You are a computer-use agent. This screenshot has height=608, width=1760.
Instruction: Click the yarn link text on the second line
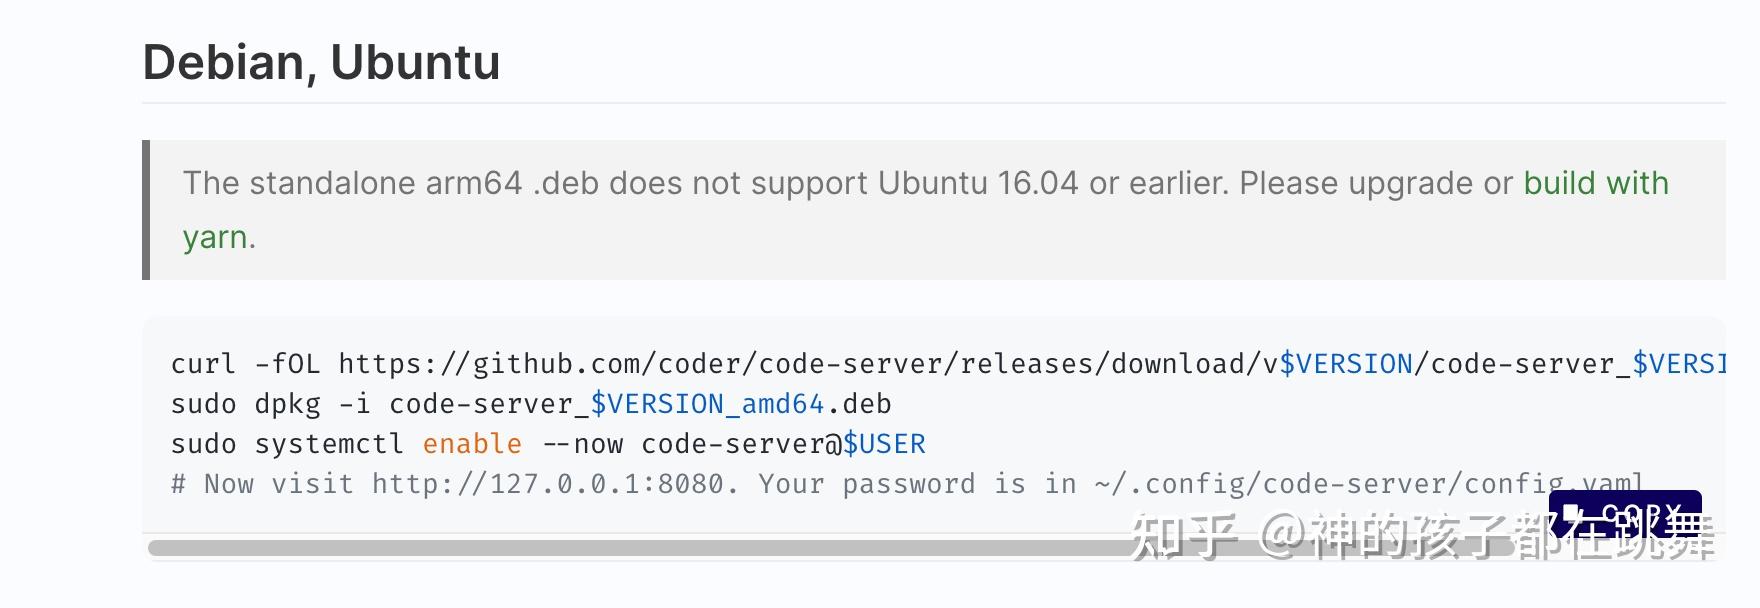click(x=215, y=238)
